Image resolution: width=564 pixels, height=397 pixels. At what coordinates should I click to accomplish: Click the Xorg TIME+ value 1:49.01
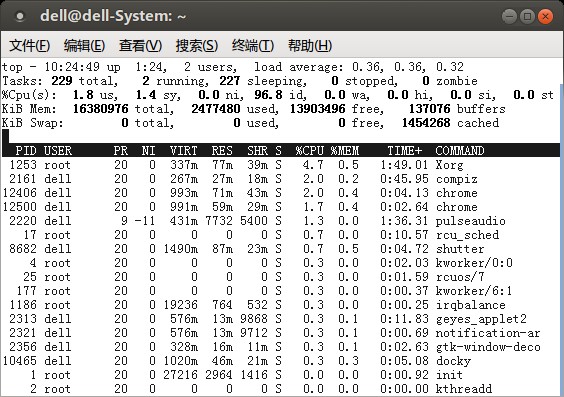[404, 165]
